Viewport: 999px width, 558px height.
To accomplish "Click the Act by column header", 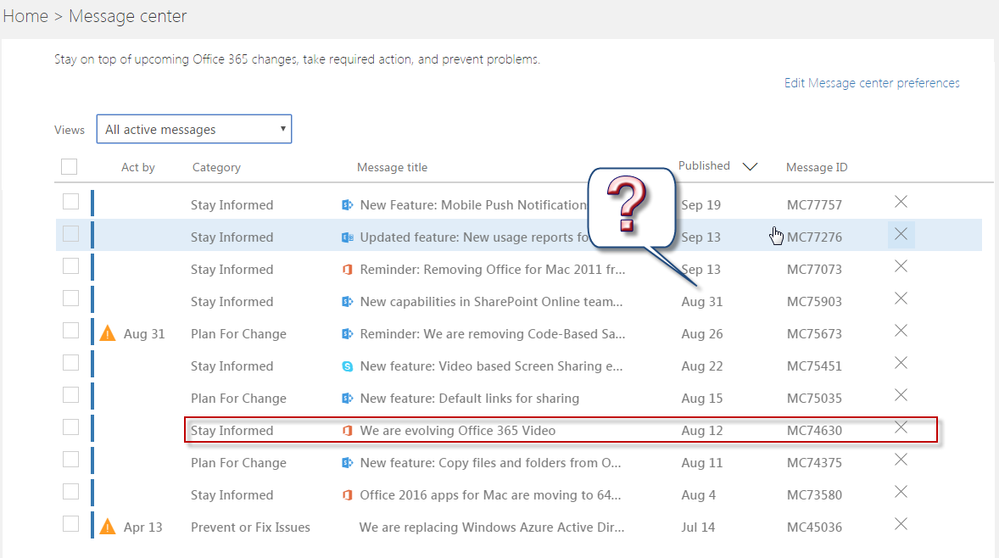I will [x=138, y=168].
